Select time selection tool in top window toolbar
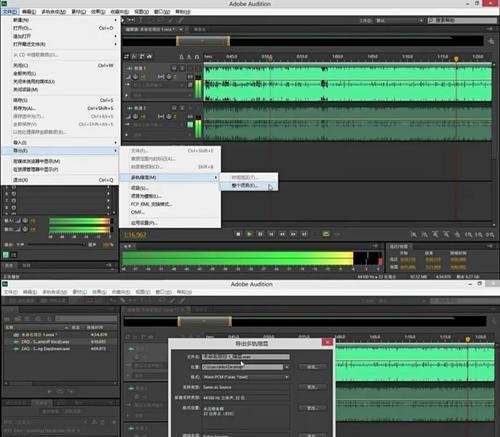 [x=141, y=20]
